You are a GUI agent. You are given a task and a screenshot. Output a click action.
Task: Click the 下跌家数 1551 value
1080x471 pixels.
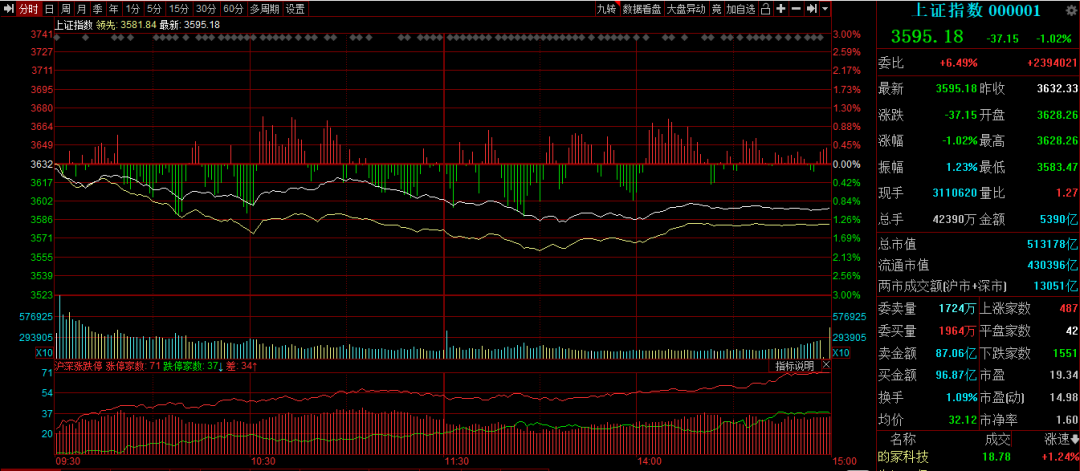click(1065, 353)
